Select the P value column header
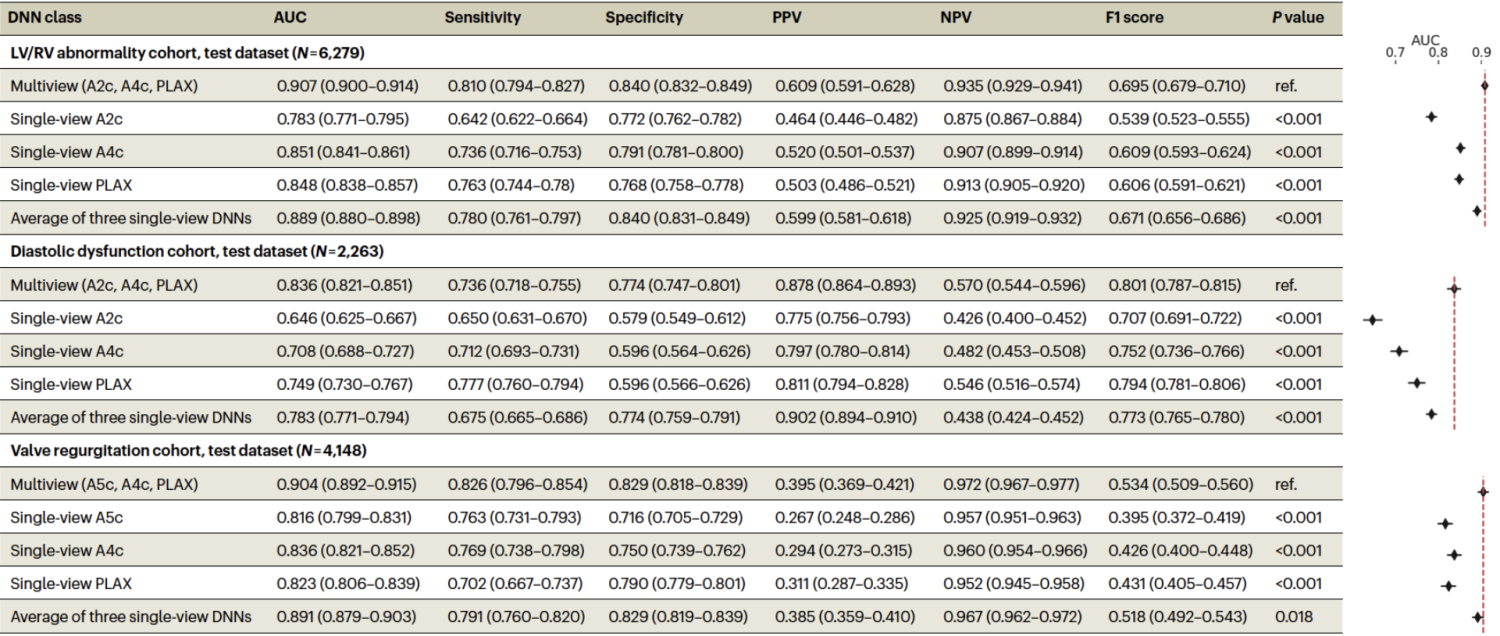1500x636 pixels. (x=1297, y=17)
